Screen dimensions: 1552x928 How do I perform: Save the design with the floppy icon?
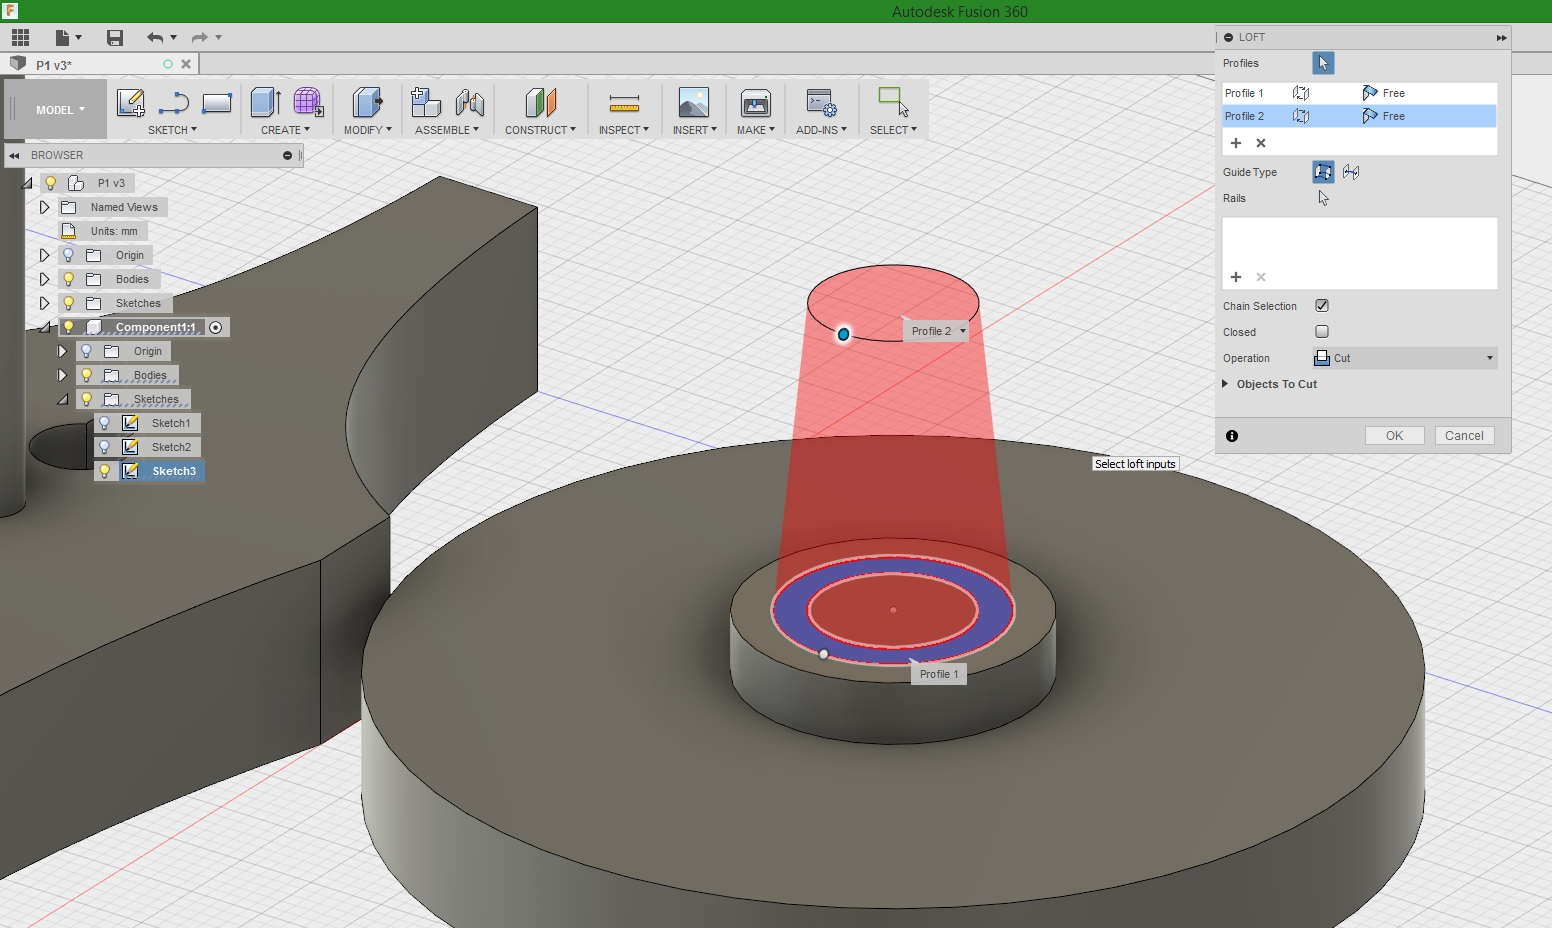pyautogui.click(x=115, y=38)
